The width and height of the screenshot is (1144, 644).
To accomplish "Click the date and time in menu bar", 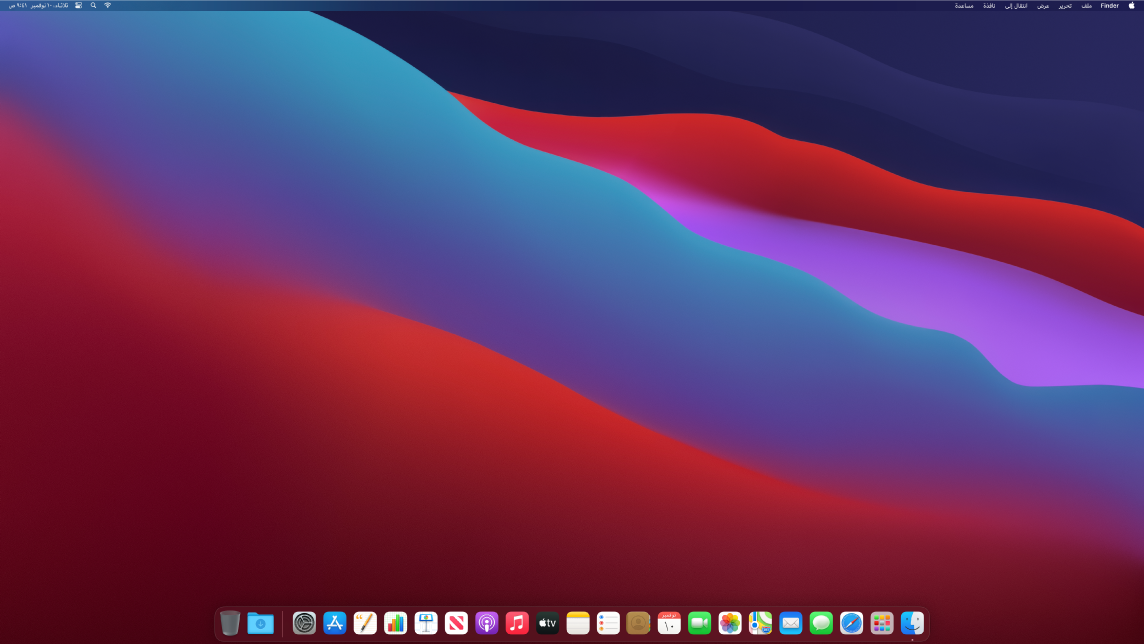I will tap(38, 5).
